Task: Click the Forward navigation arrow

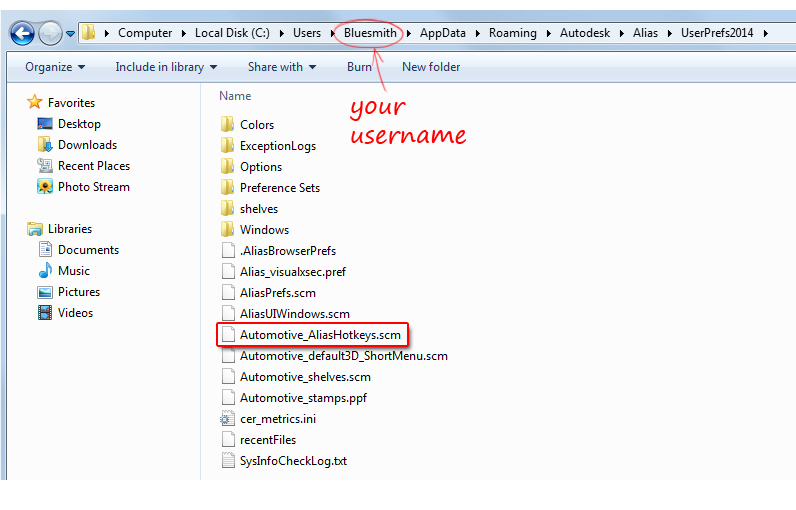Action: (x=50, y=33)
